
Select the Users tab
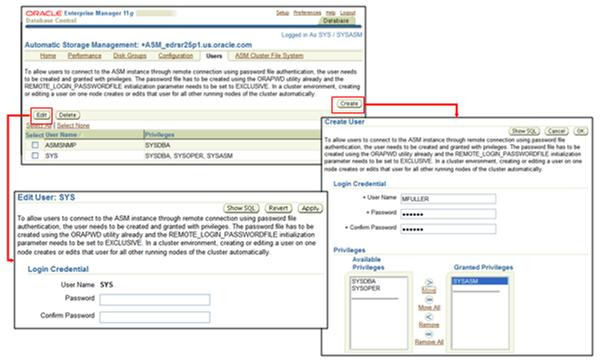214,56
